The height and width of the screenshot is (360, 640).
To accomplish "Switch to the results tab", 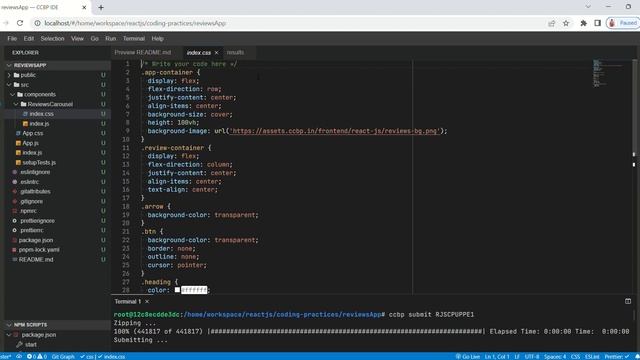I will coord(236,52).
